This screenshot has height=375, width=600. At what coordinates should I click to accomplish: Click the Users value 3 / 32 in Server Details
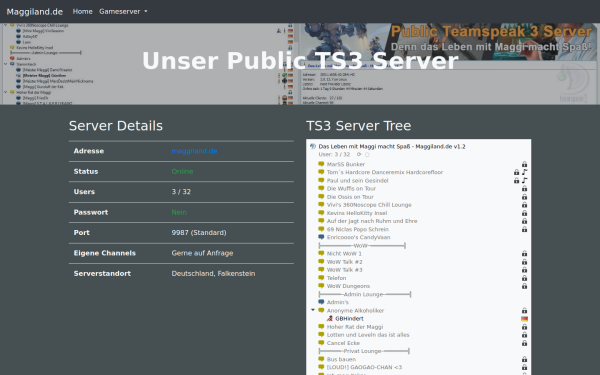point(181,192)
